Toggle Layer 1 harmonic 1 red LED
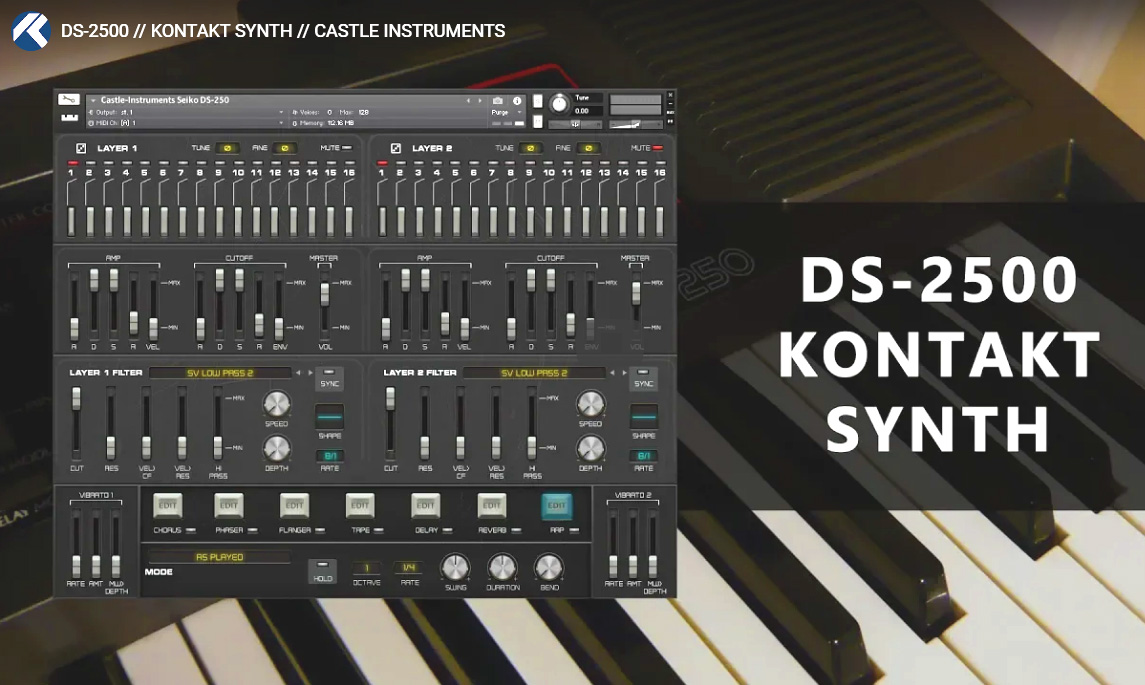 pyautogui.click(x=72, y=163)
